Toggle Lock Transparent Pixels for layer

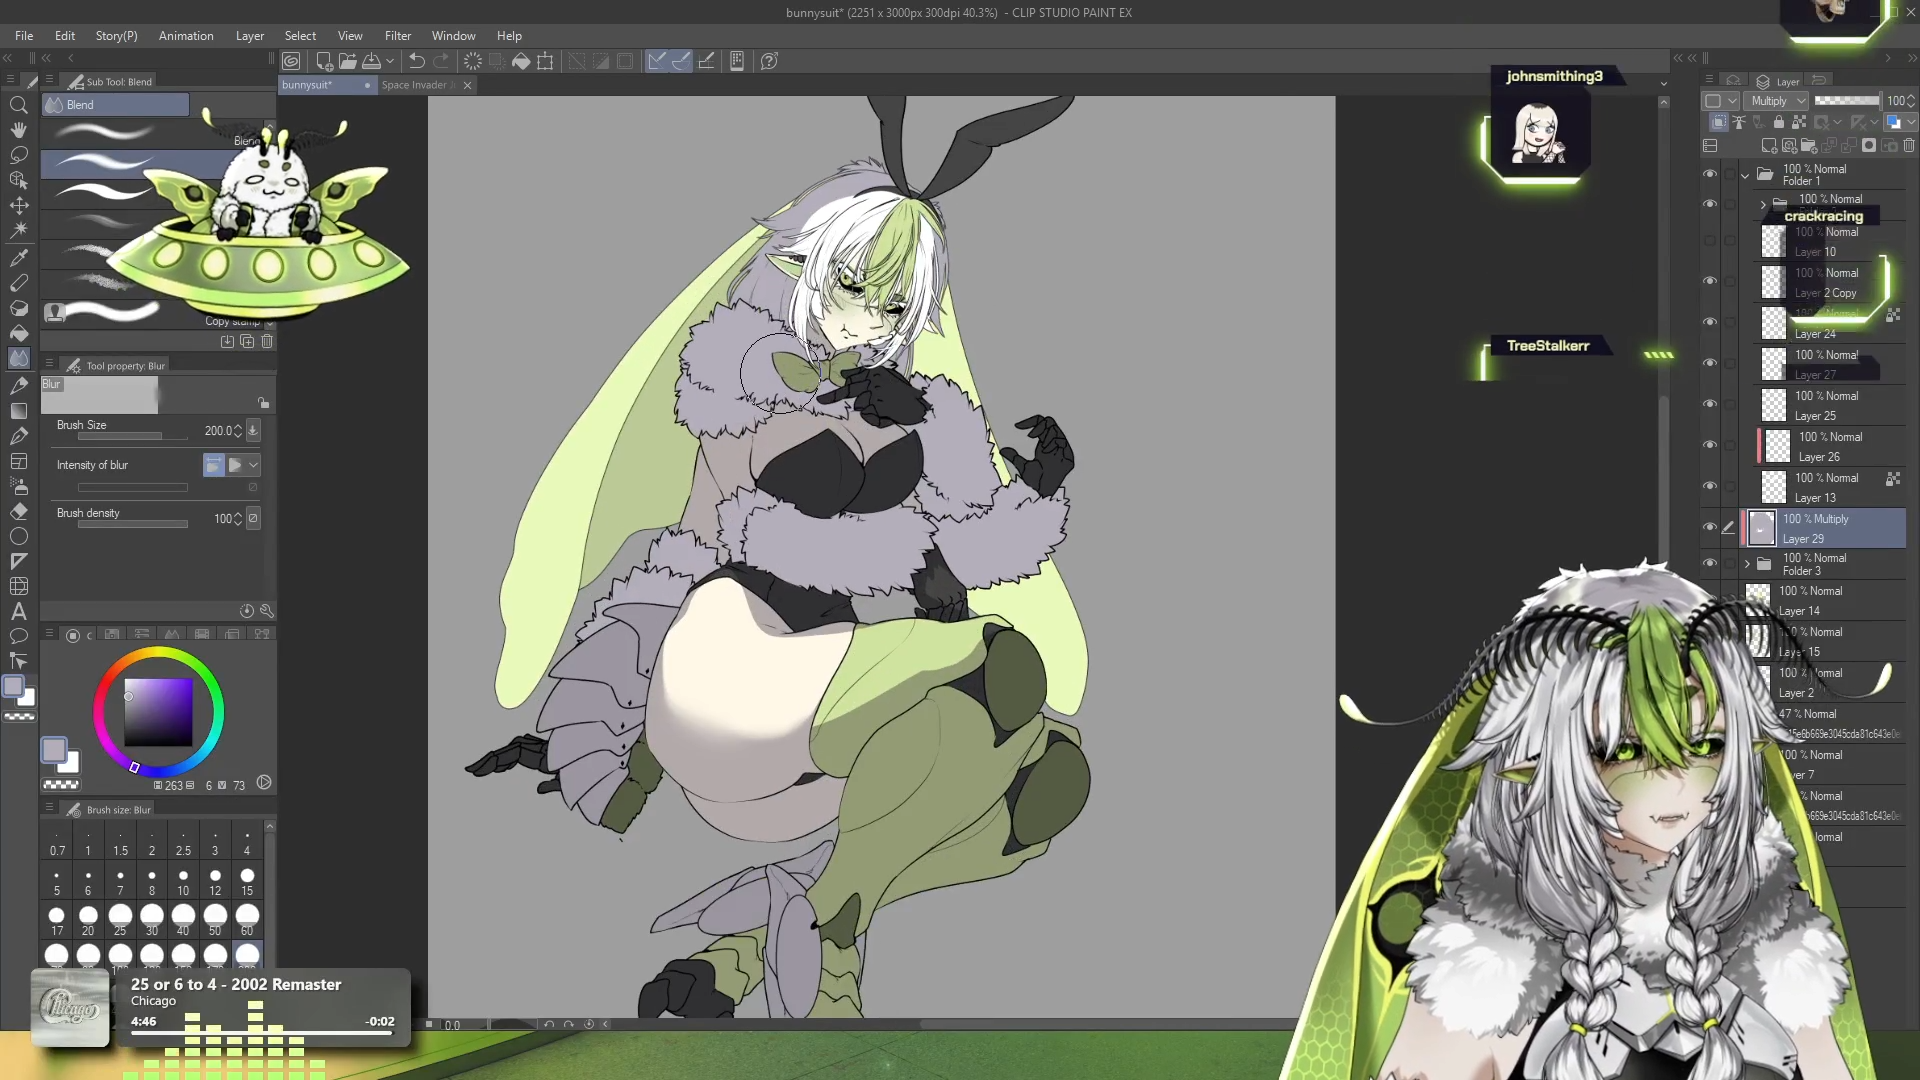[x=1799, y=122]
